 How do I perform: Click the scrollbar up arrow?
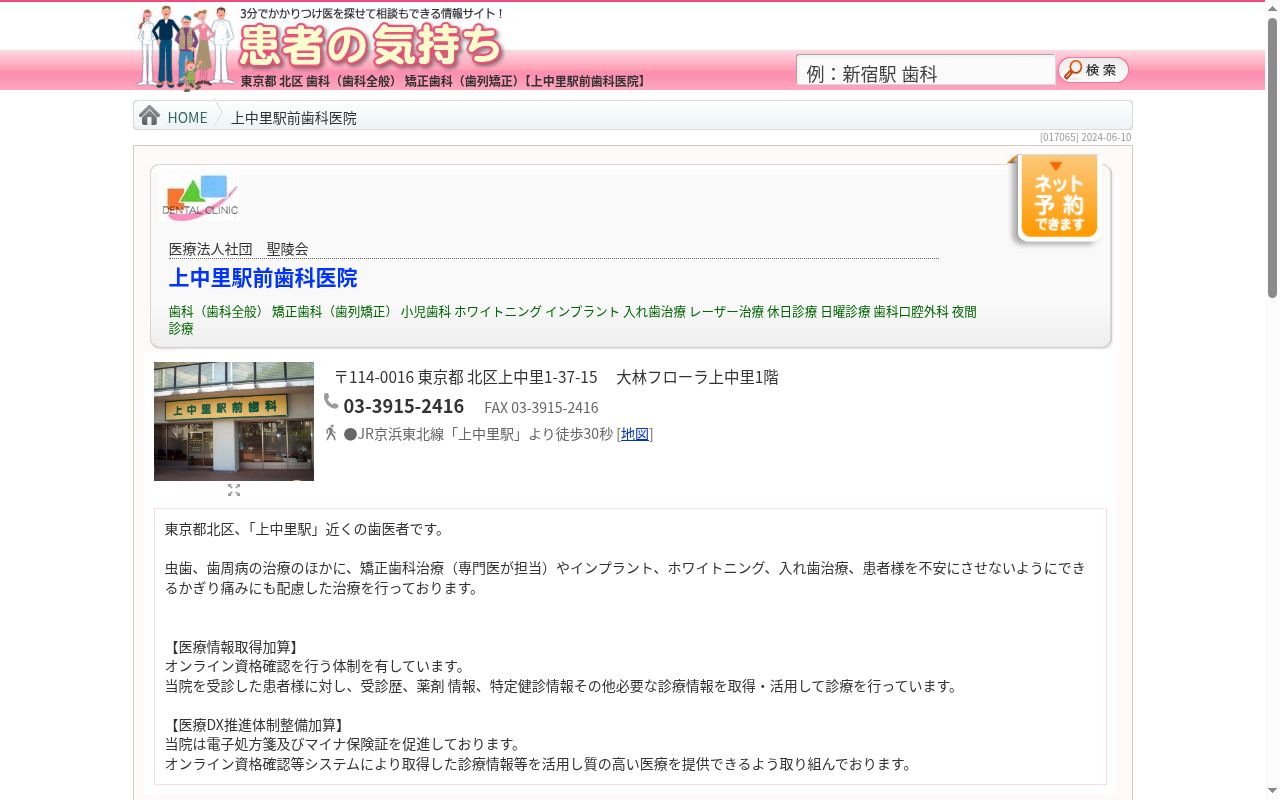[1272, 8]
